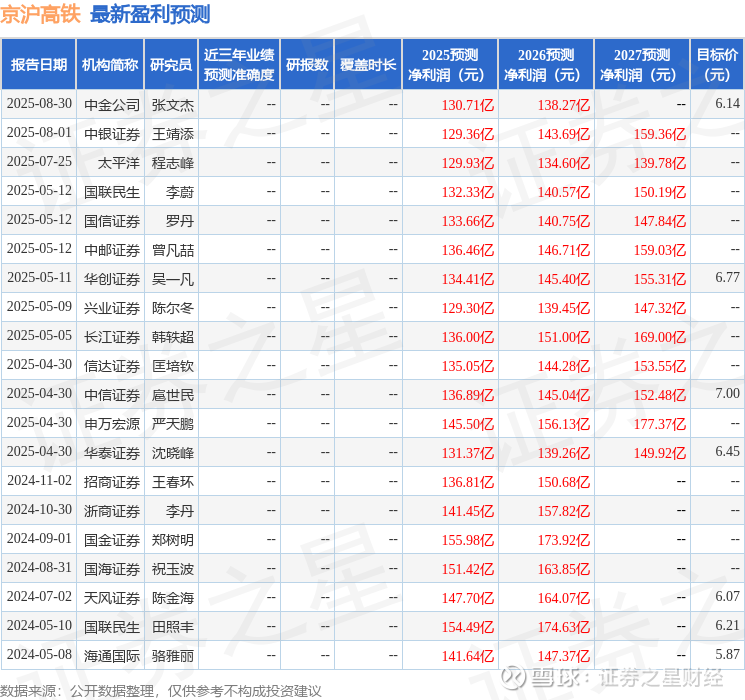Click target price 6.45

tap(727, 451)
